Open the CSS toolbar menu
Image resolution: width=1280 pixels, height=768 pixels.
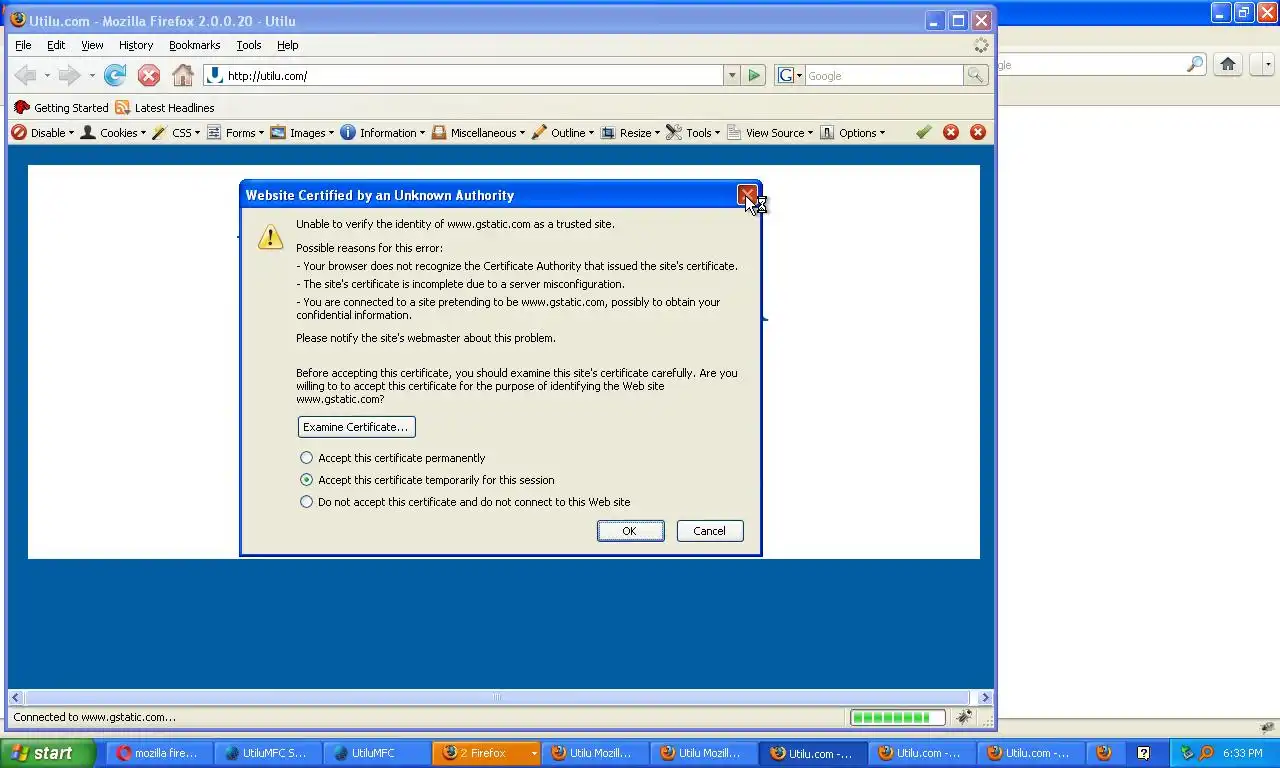[176, 132]
